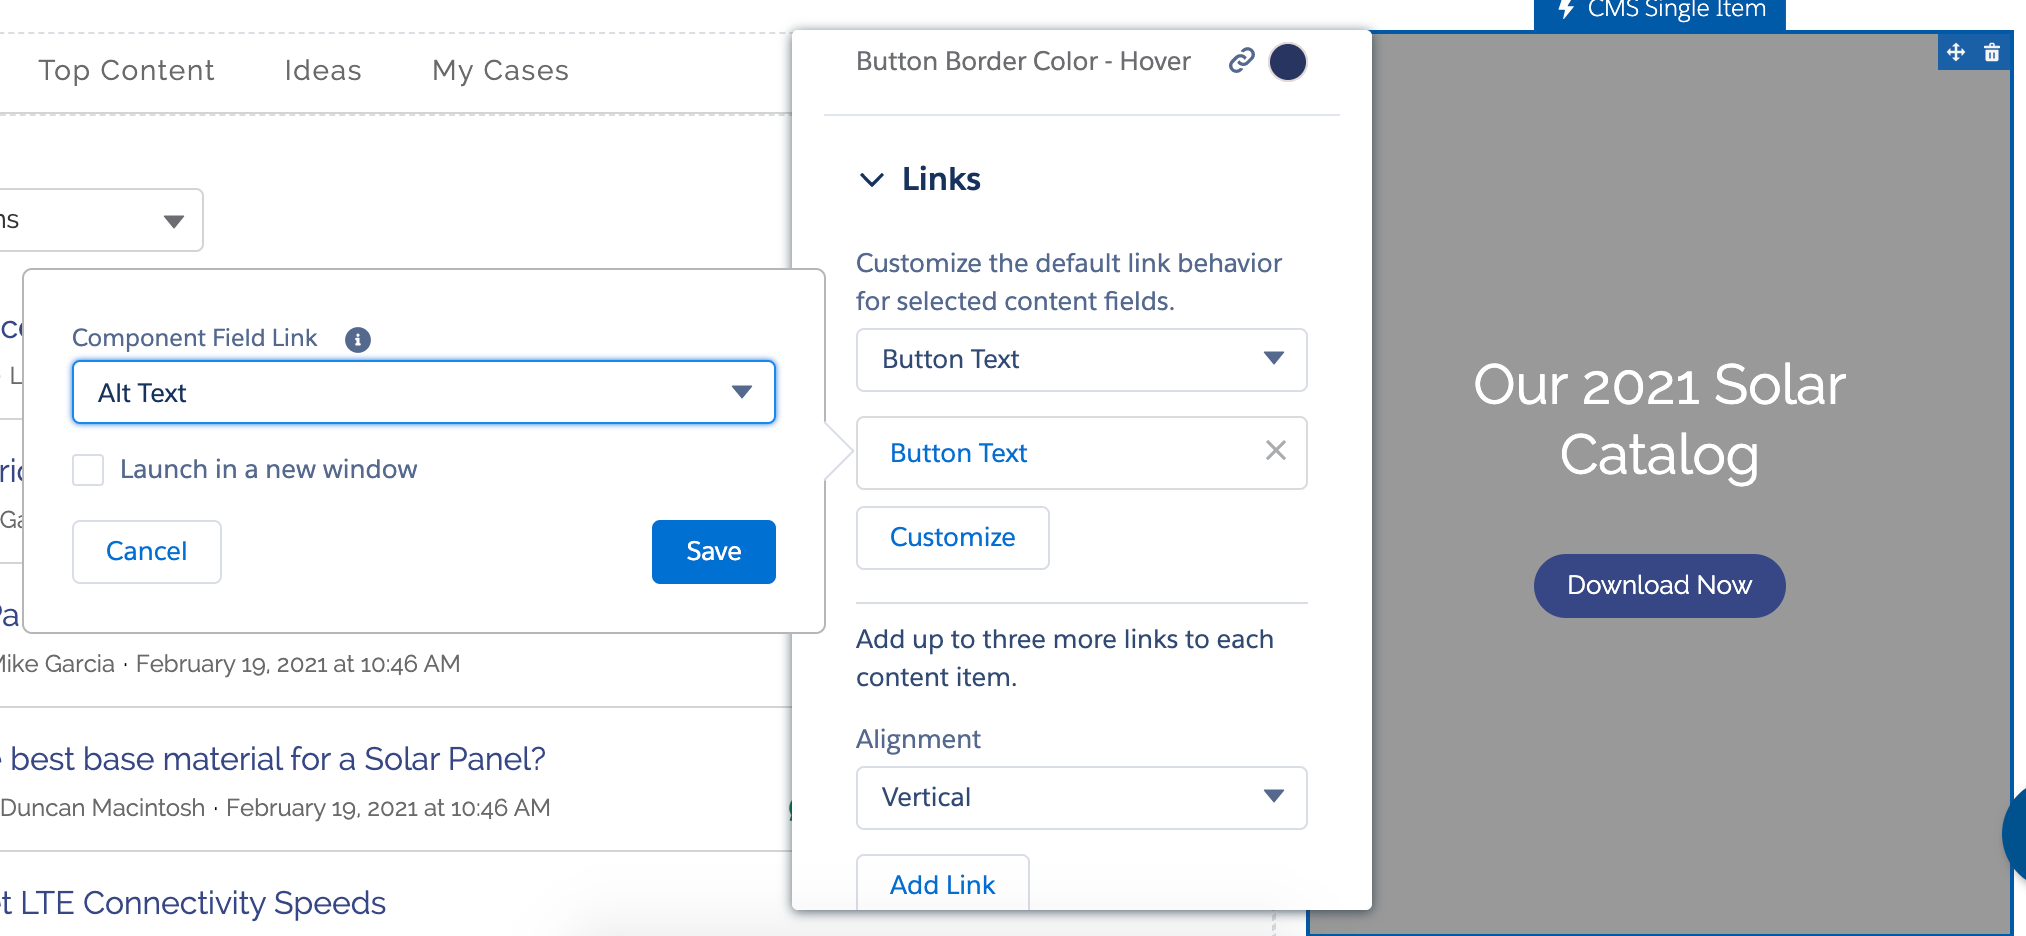
Task: Click the move icon on CMS component
Action: pyautogui.click(x=1956, y=52)
